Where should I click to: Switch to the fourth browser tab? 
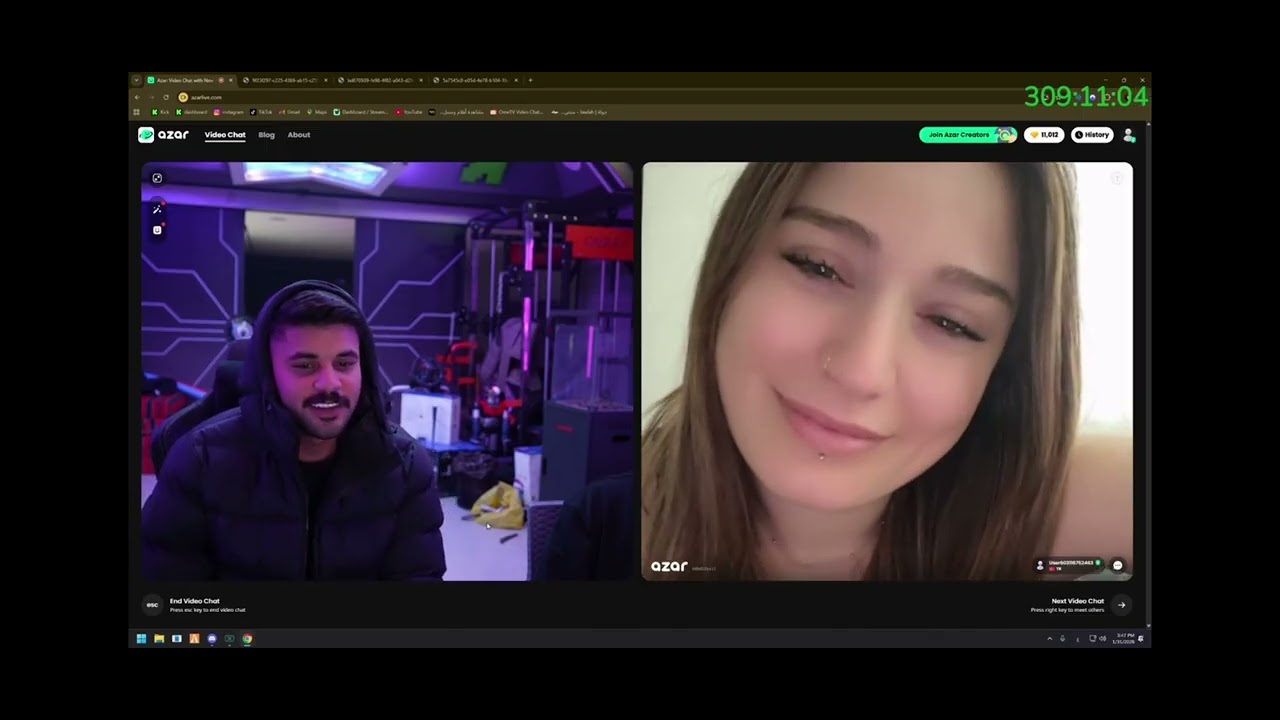[474, 80]
